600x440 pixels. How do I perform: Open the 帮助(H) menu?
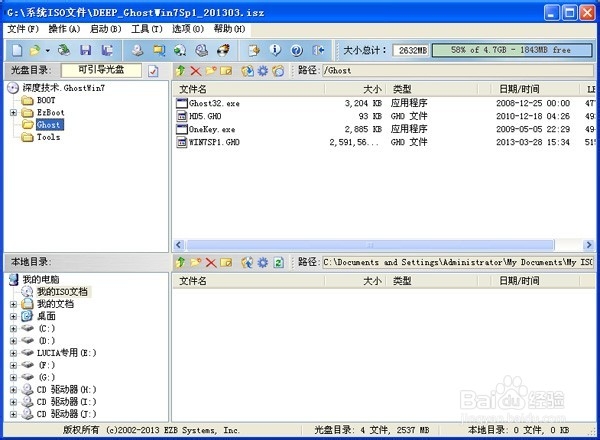229,29
